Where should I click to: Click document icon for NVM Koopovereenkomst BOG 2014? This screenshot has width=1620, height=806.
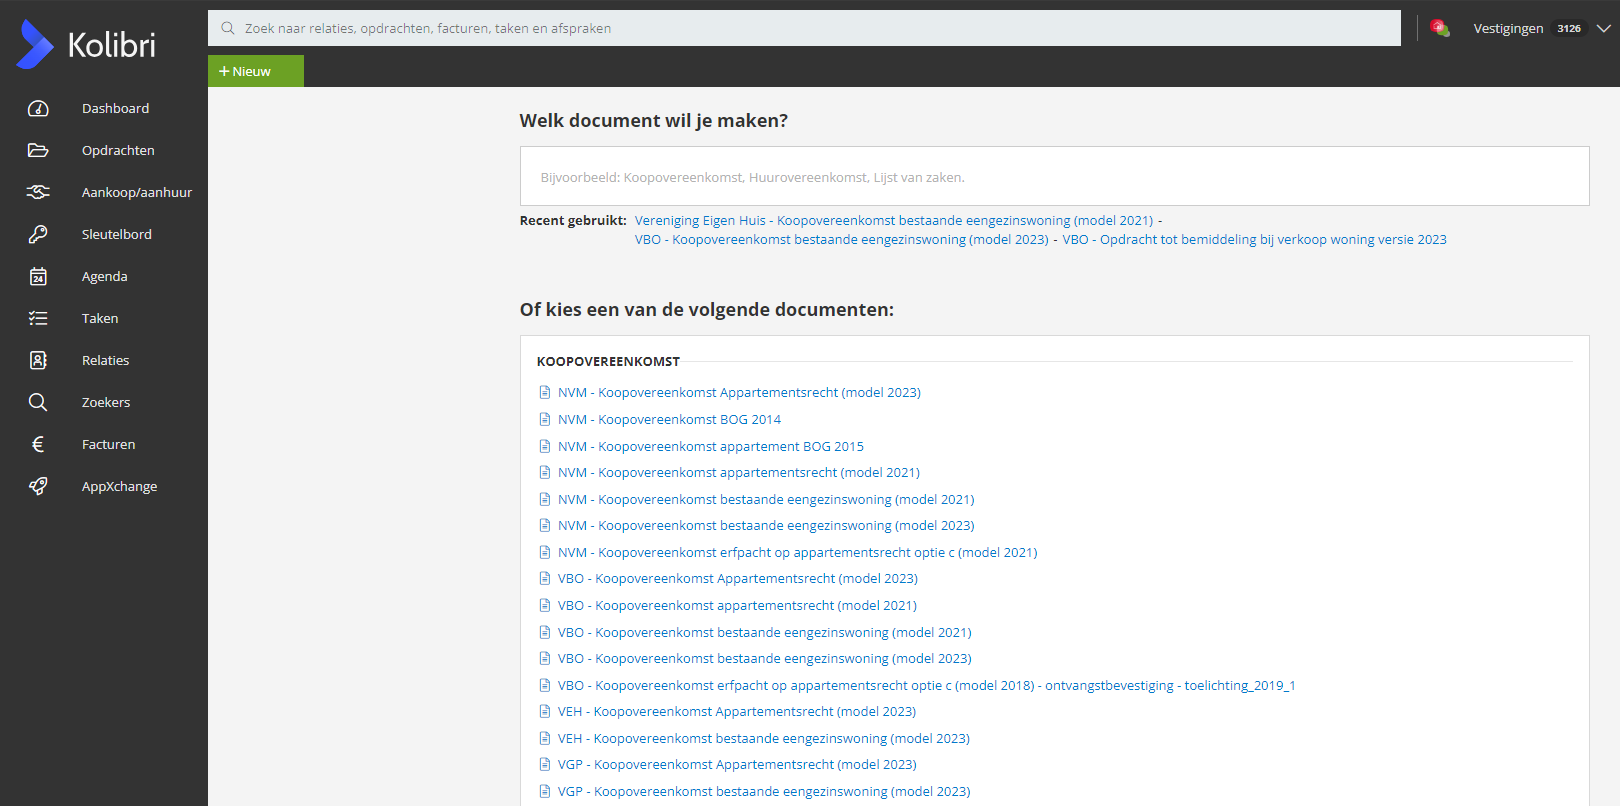coord(545,419)
